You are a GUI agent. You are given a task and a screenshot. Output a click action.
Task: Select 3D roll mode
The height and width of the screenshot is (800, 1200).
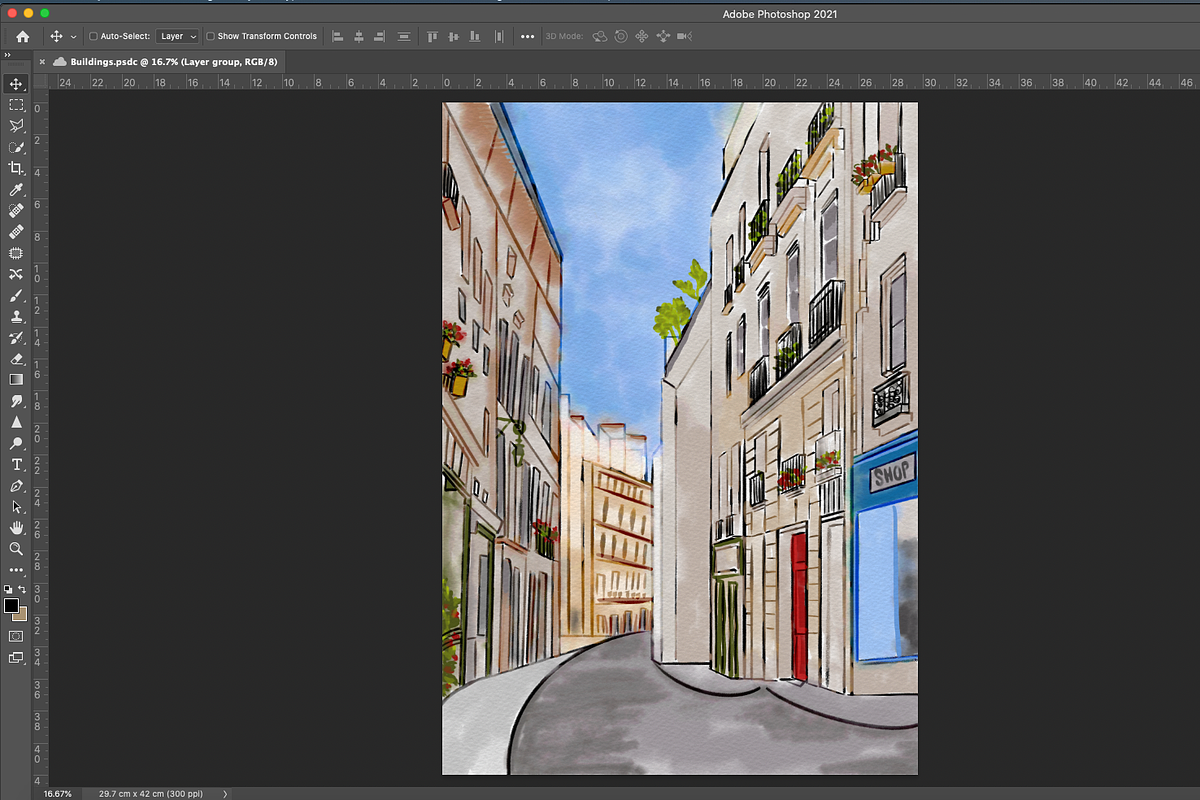621,36
